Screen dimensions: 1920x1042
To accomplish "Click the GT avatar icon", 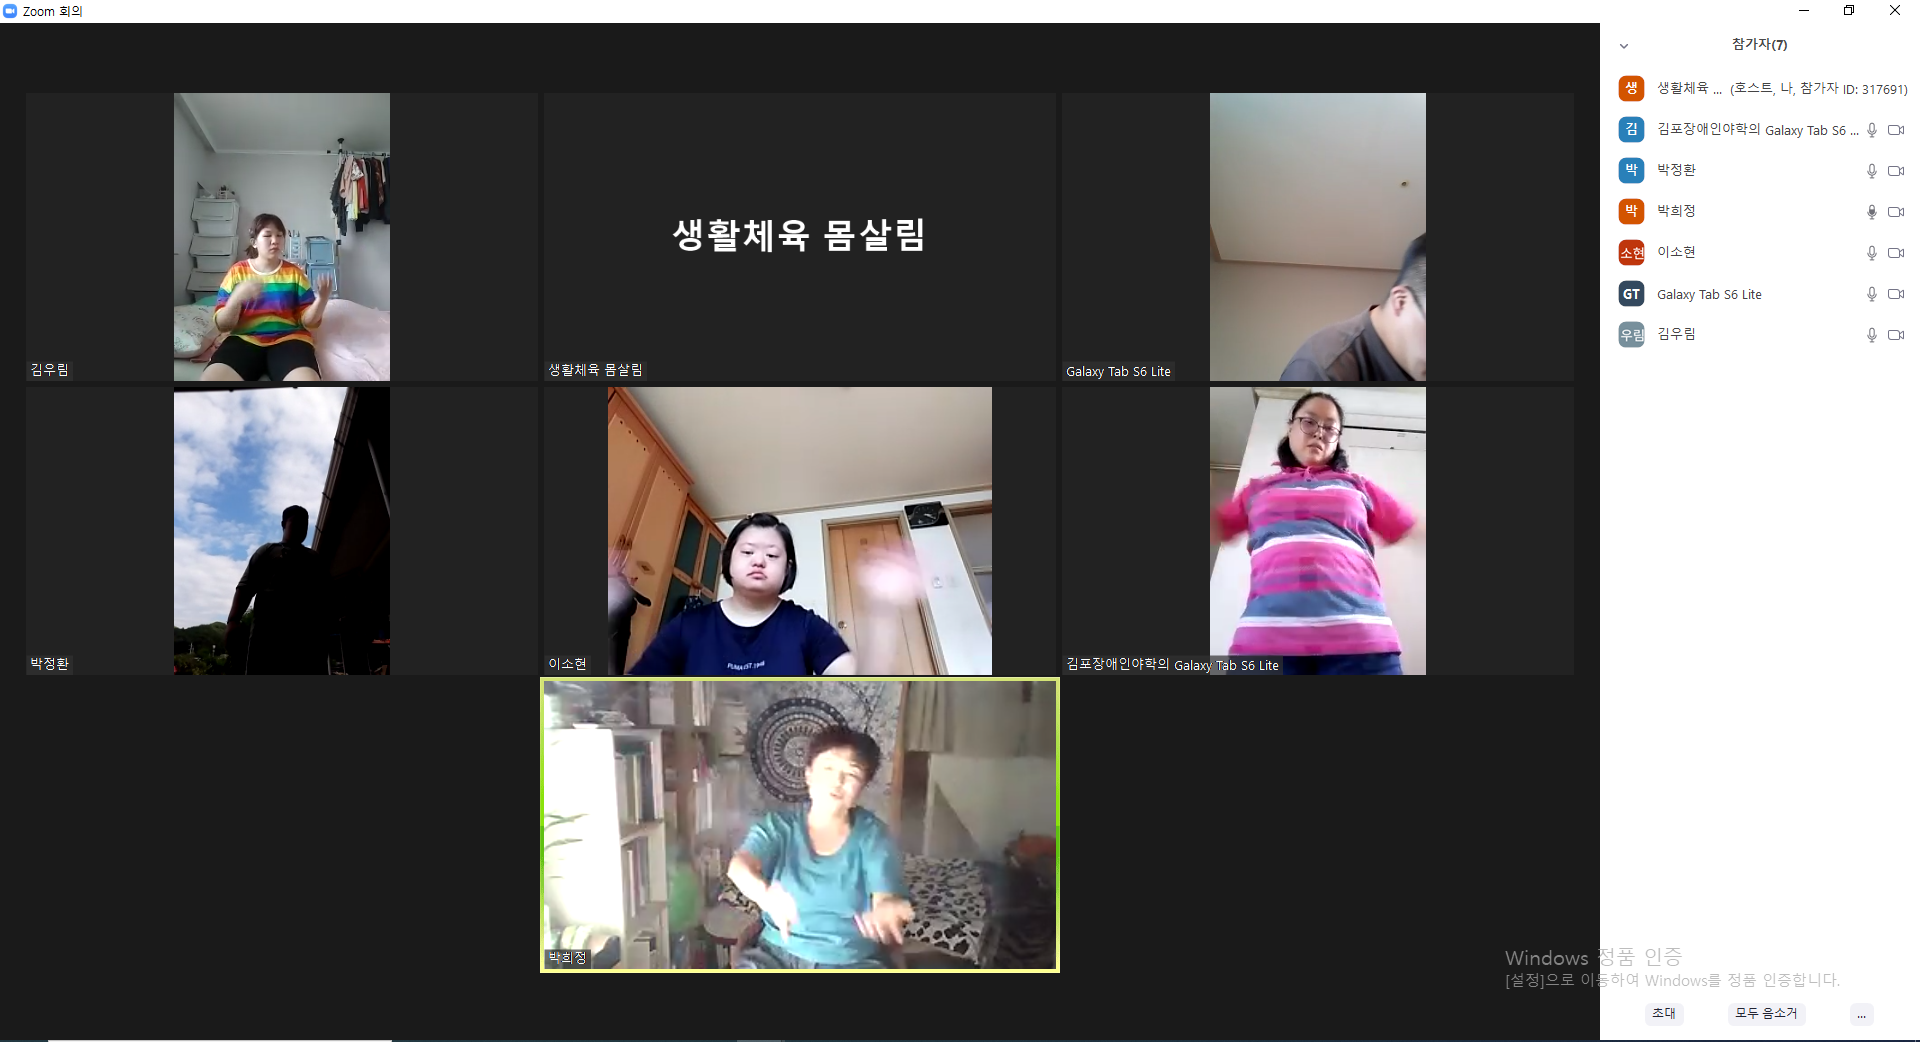I will tap(1631, 294).
